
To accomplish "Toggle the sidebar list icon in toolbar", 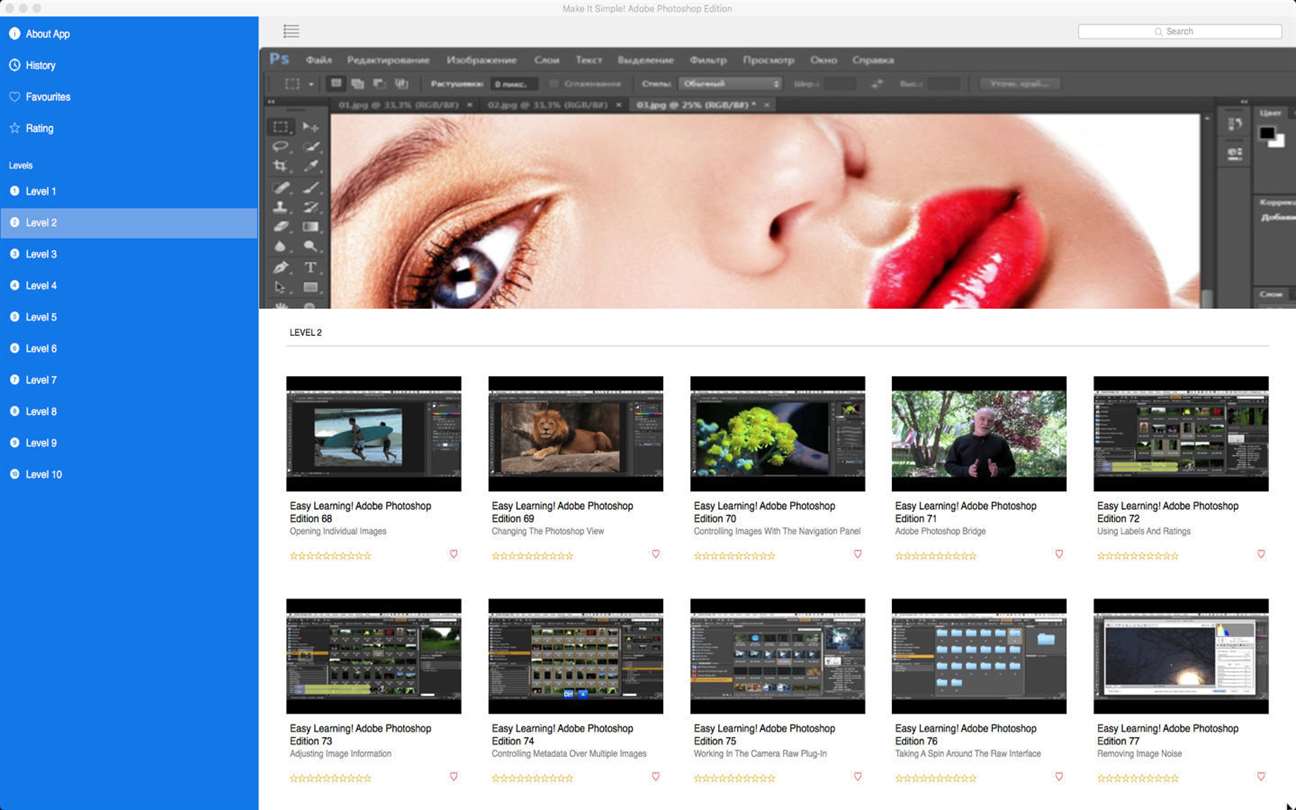I will tap(291, 31).
